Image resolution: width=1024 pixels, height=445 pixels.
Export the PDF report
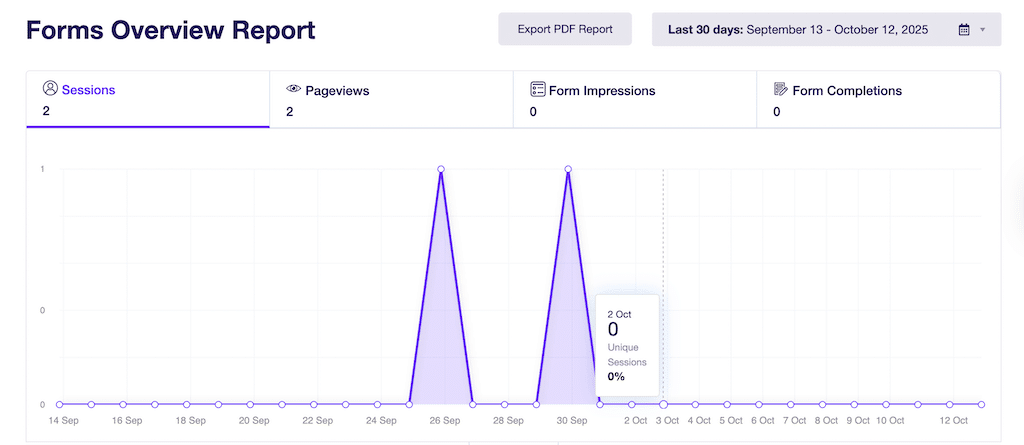coord(565,29)
